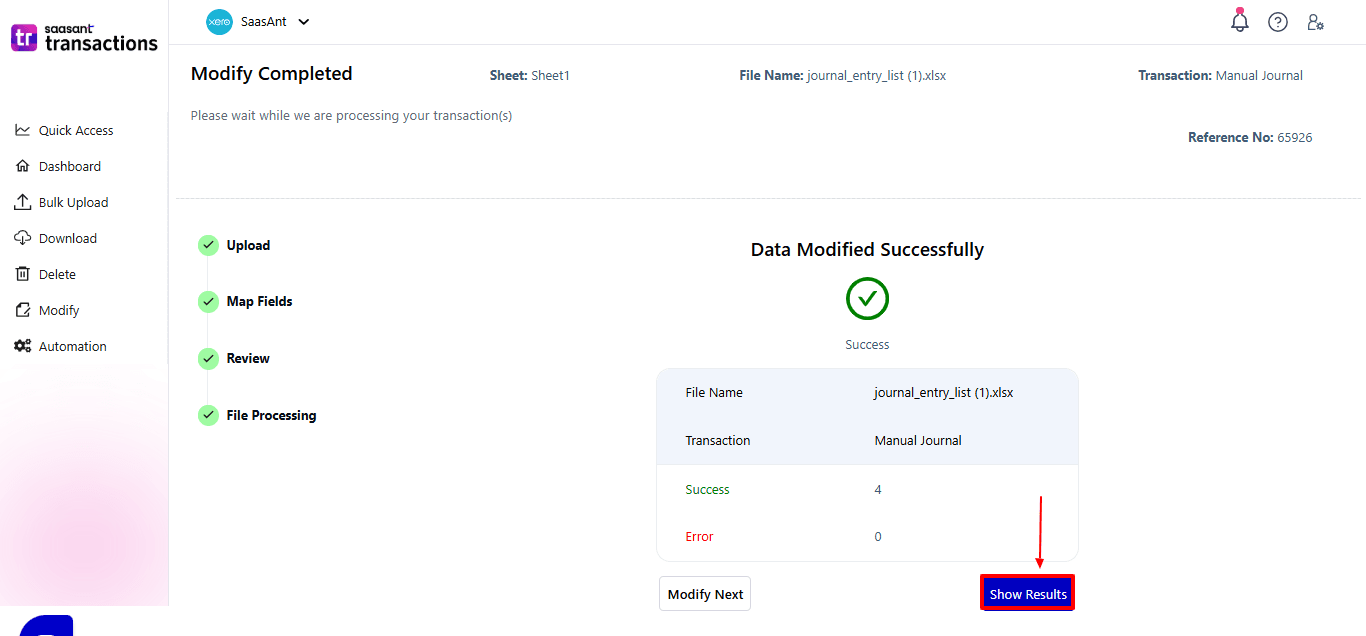The height and width of the screenshot is (636, 1366).
Task: Click the File Processing step check icon
Action: (x=208, y=415)
